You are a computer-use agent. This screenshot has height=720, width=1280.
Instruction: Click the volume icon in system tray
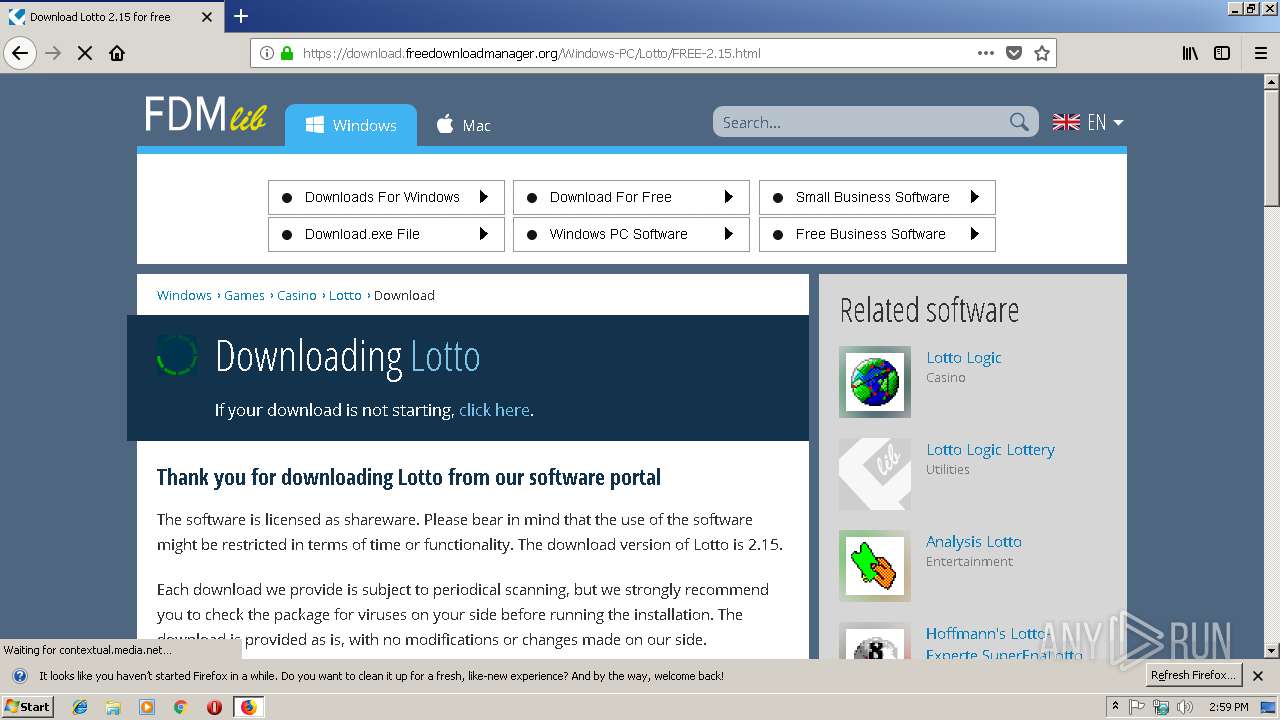coord(1185,707)
